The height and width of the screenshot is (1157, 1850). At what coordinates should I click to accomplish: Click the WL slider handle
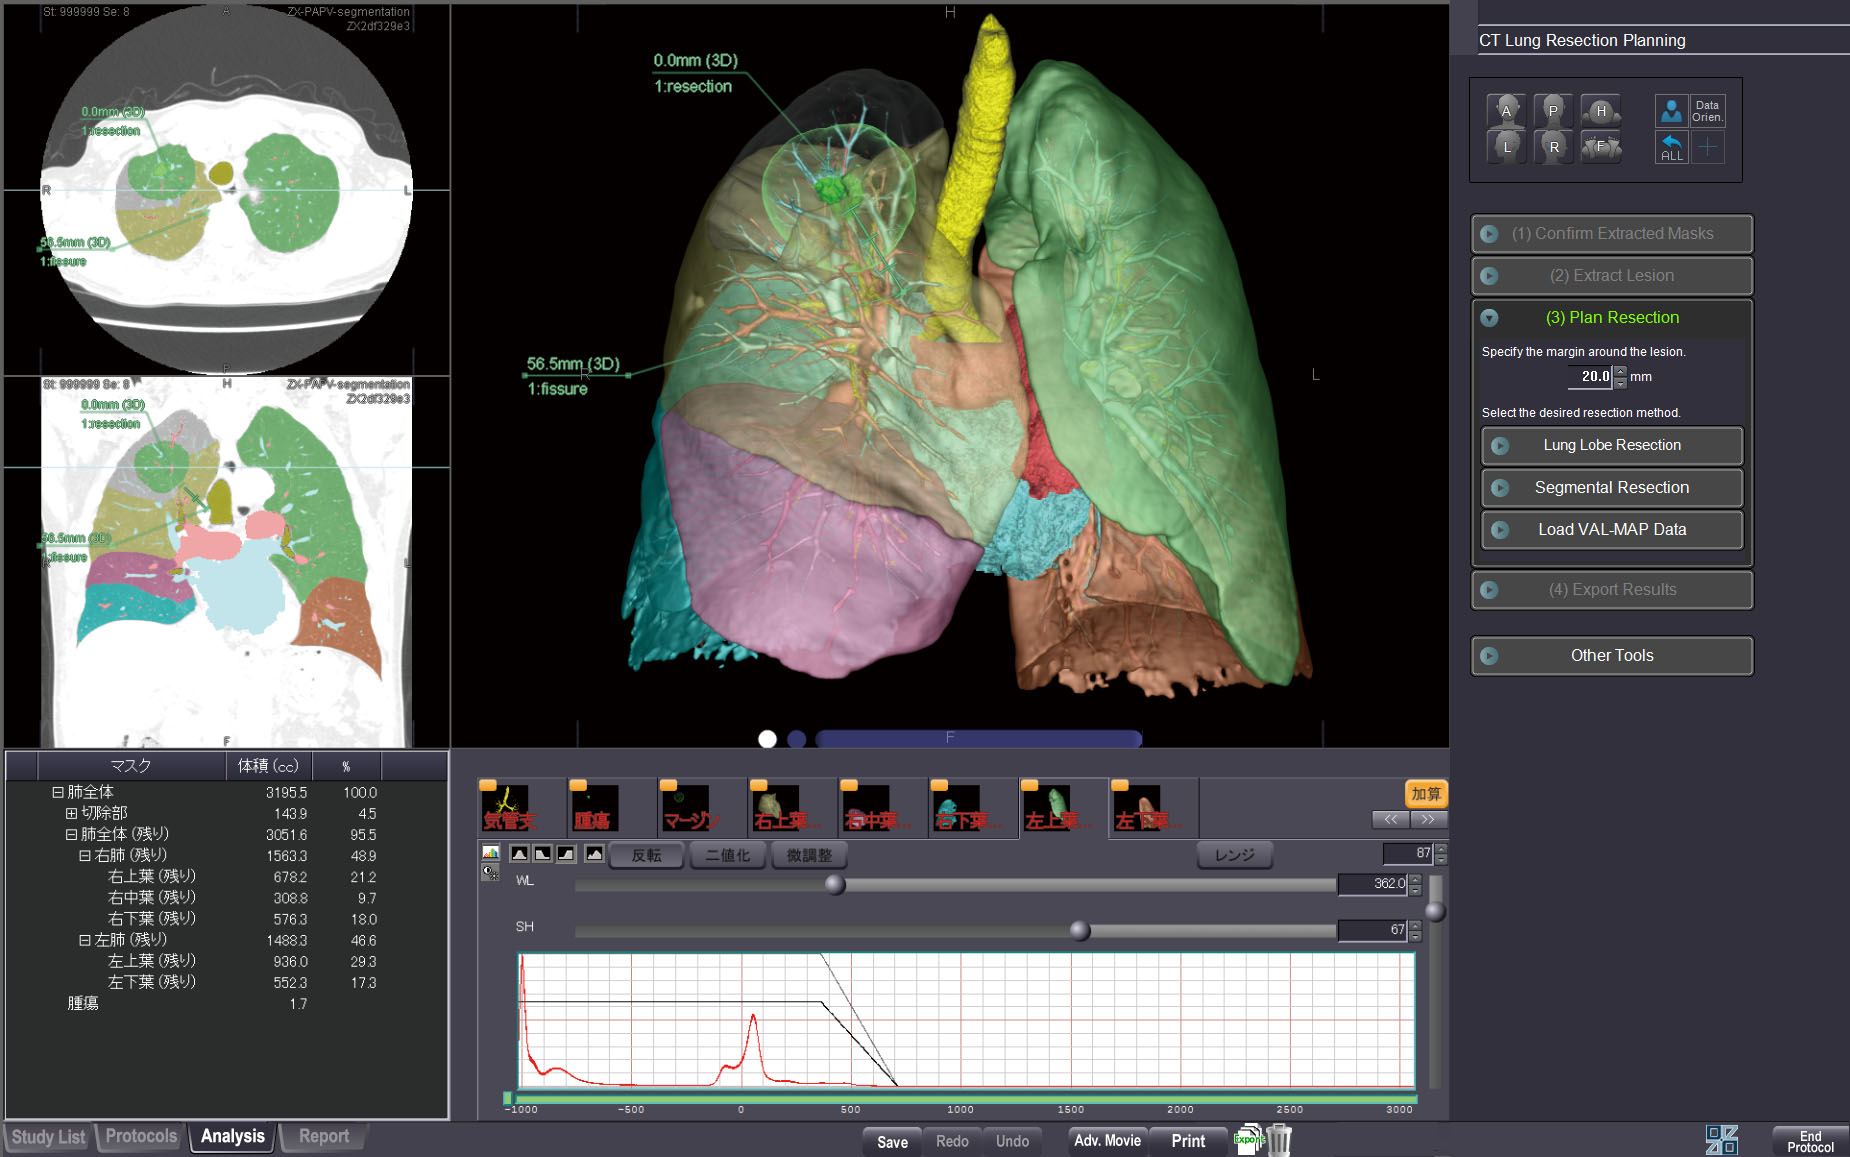coord(835,884)
